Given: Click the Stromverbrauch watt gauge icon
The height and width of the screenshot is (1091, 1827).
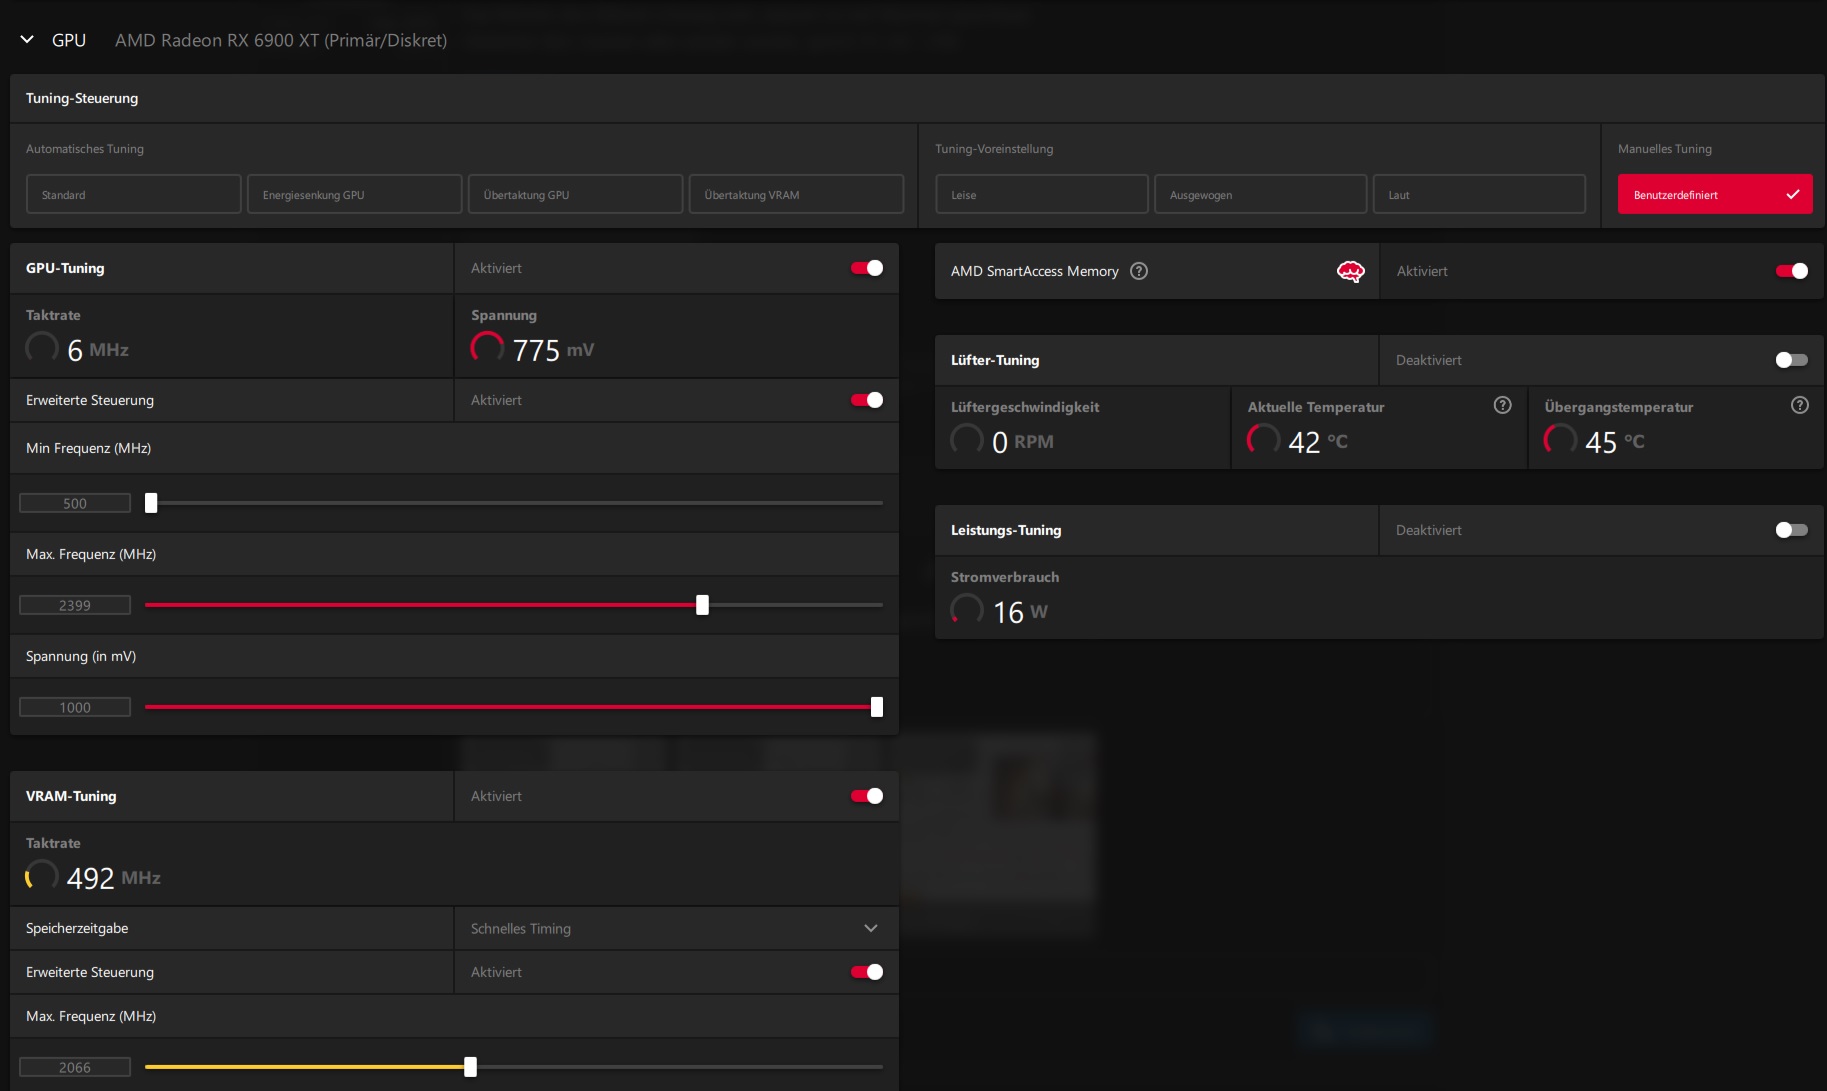Looking at the screenshot, I should pos(967,610).
